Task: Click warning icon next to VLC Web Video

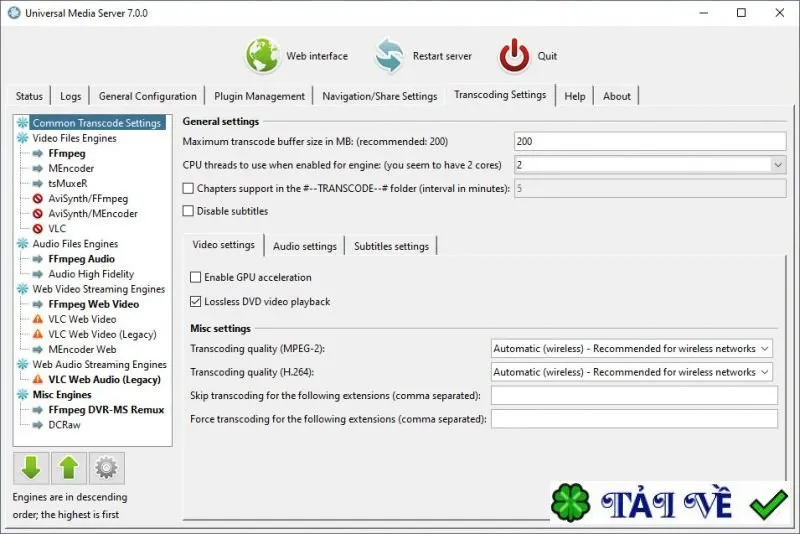Action: (38, 319)
